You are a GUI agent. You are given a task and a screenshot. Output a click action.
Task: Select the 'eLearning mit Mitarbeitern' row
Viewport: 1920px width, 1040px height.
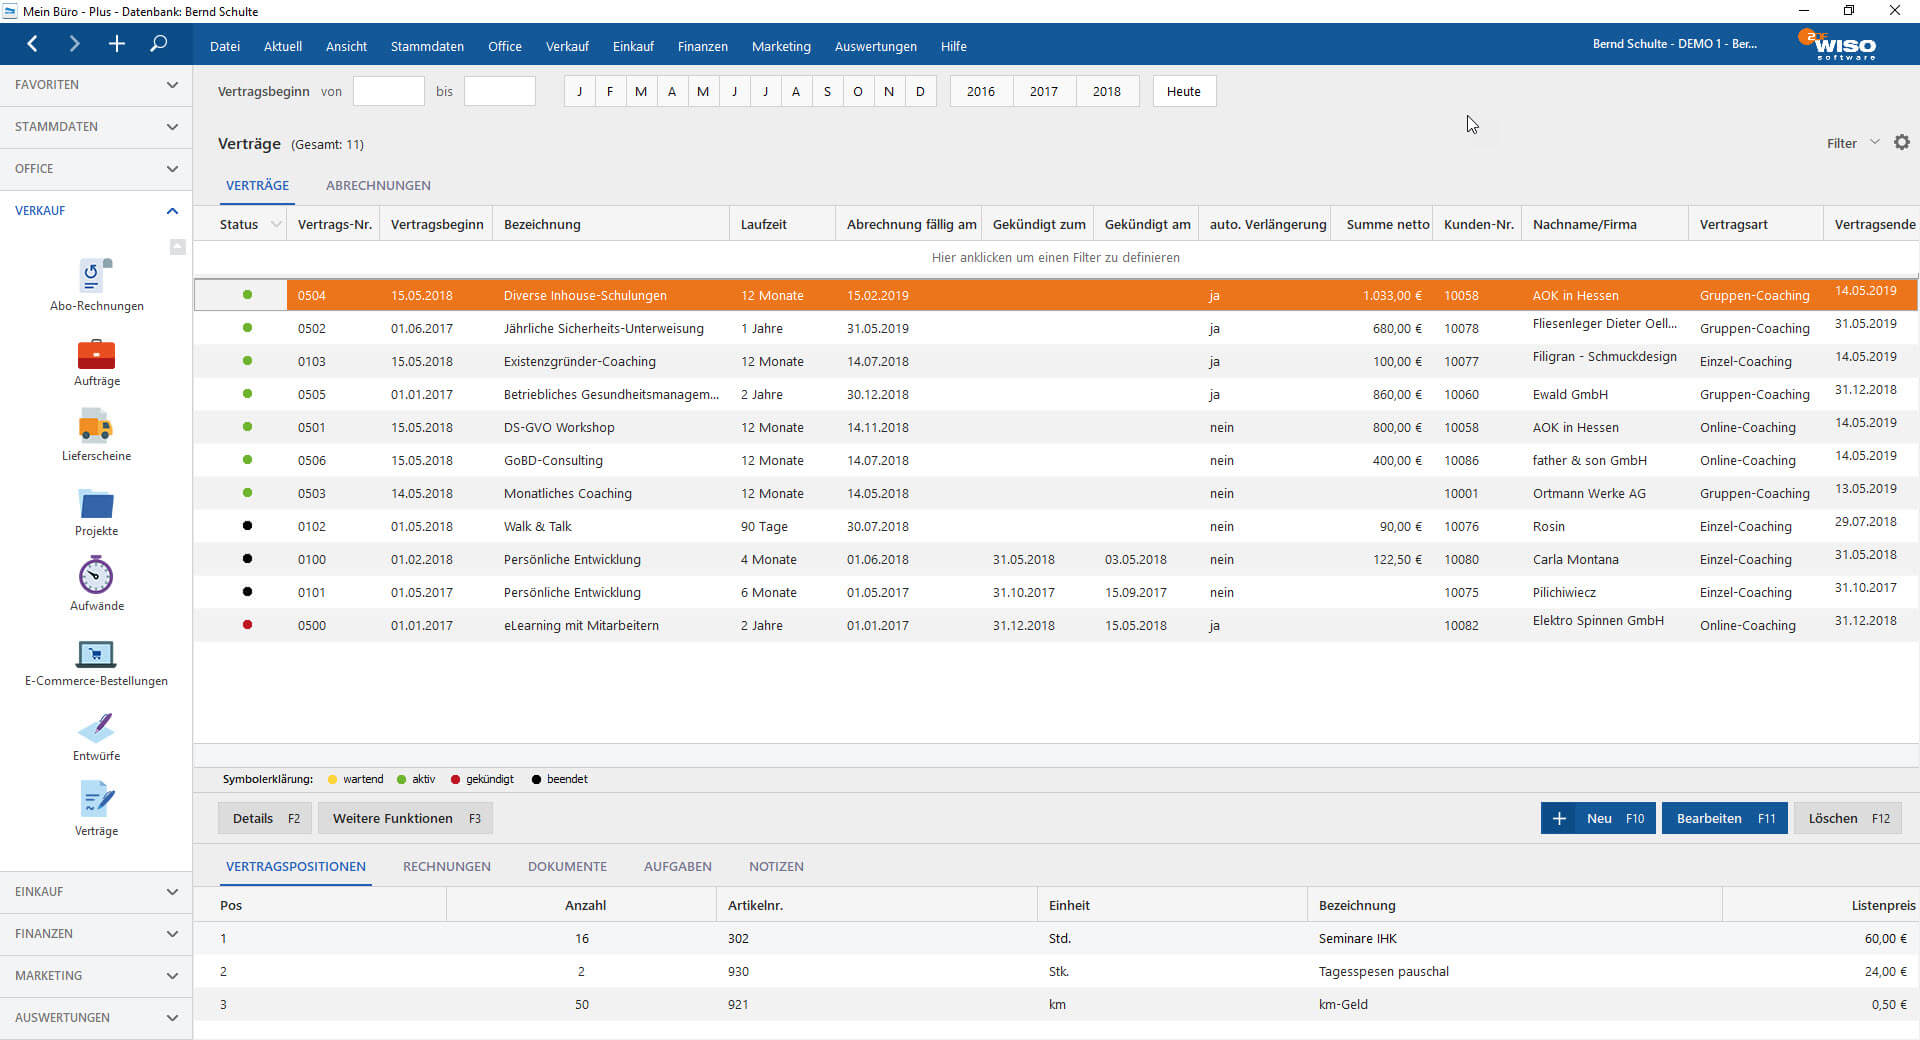(x=1056, y=625)
